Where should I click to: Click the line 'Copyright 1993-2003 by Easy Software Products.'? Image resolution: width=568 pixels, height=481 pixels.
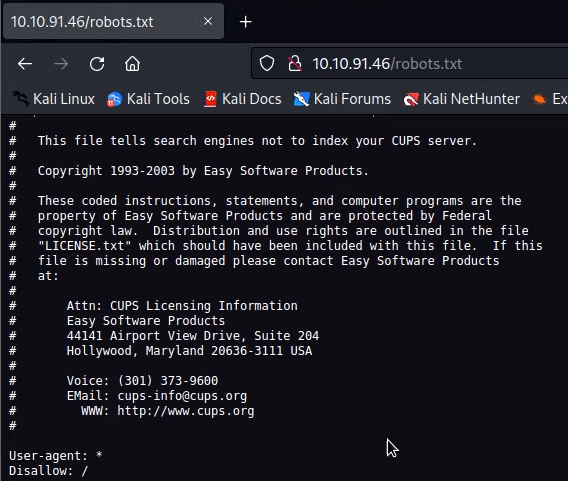(x=203, y=171)
